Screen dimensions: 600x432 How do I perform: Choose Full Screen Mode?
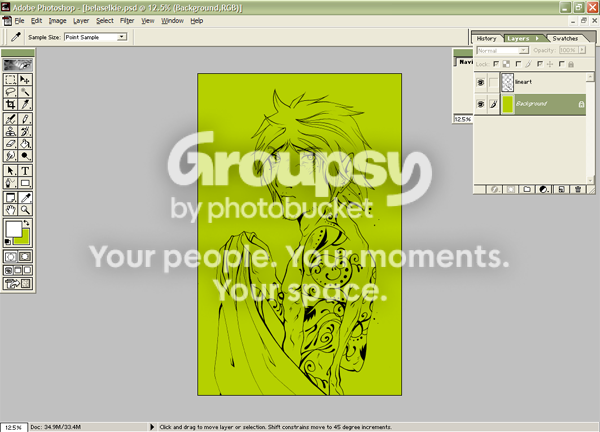[x=28, y=271]
